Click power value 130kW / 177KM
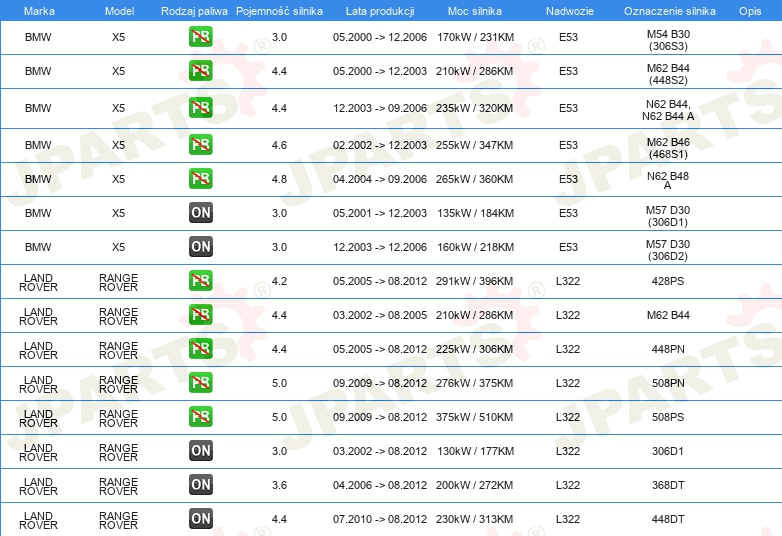The height and width of the screenshot is (536, 782). (475, 451)
